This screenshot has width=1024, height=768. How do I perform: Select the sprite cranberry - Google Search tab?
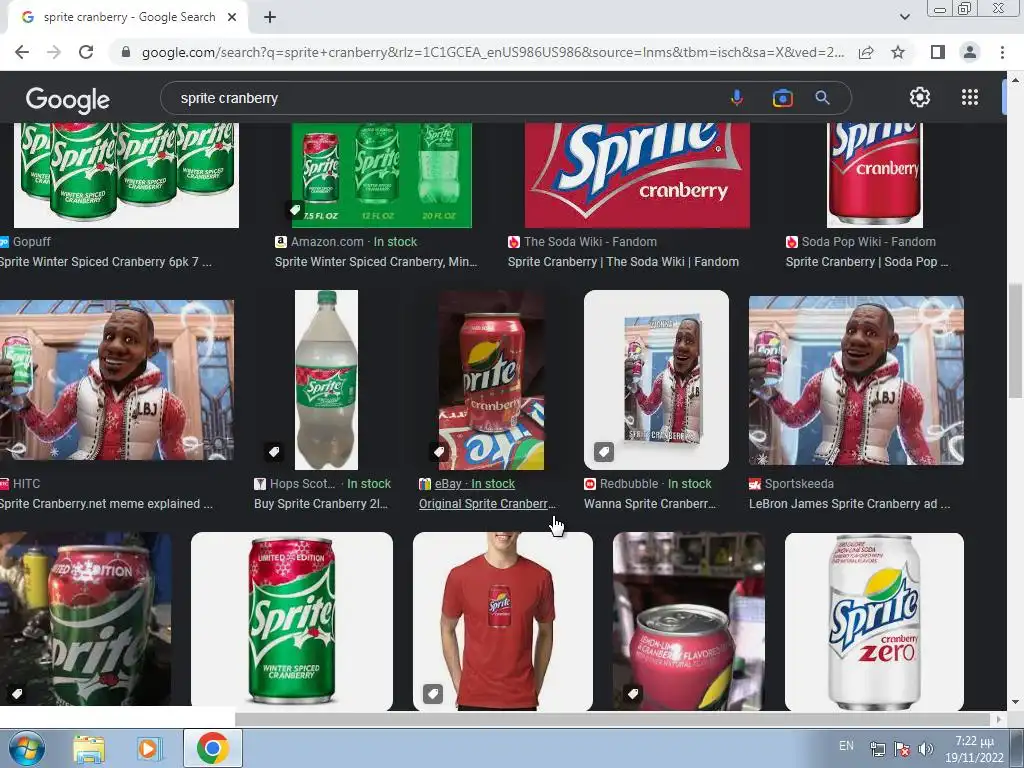(x=128, y=18)
